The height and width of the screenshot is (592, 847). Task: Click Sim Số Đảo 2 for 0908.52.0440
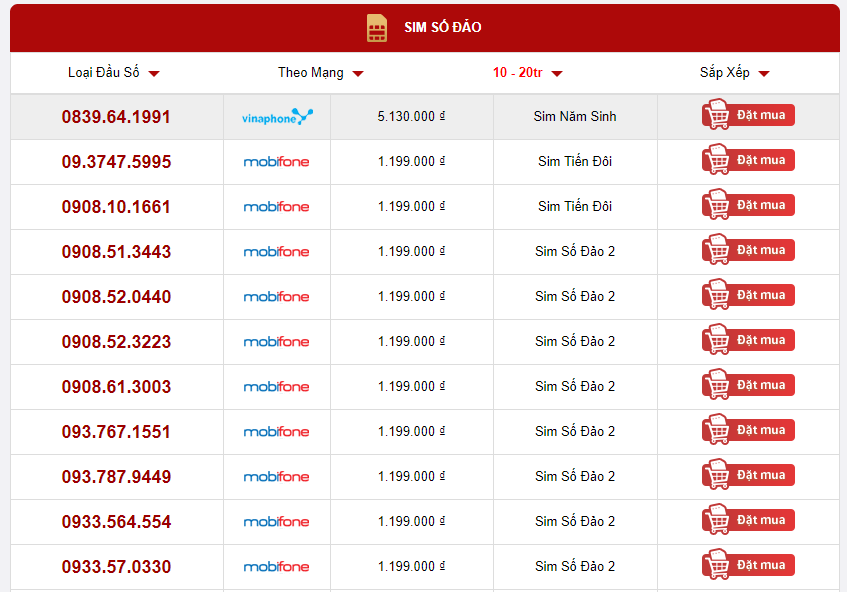(x=575, y=296)
